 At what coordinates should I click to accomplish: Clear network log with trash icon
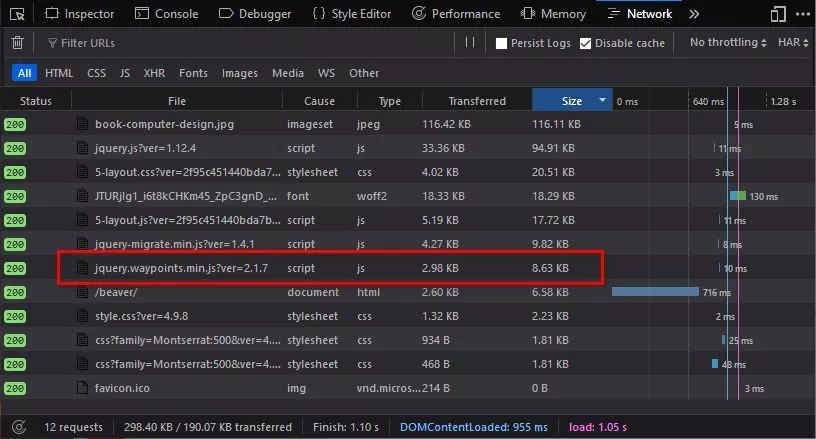pos(17,43)
